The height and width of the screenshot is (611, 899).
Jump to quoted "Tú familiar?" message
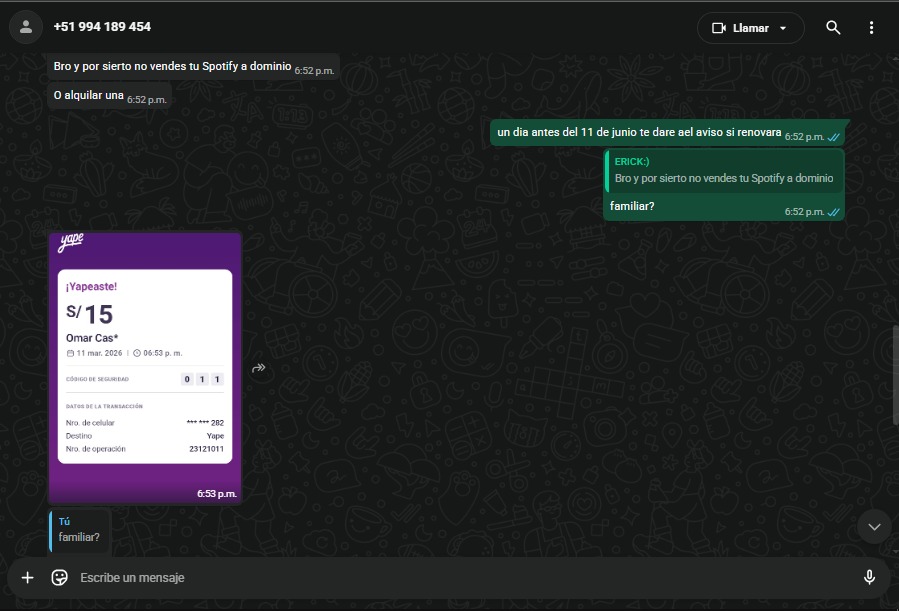click(79, 530)
